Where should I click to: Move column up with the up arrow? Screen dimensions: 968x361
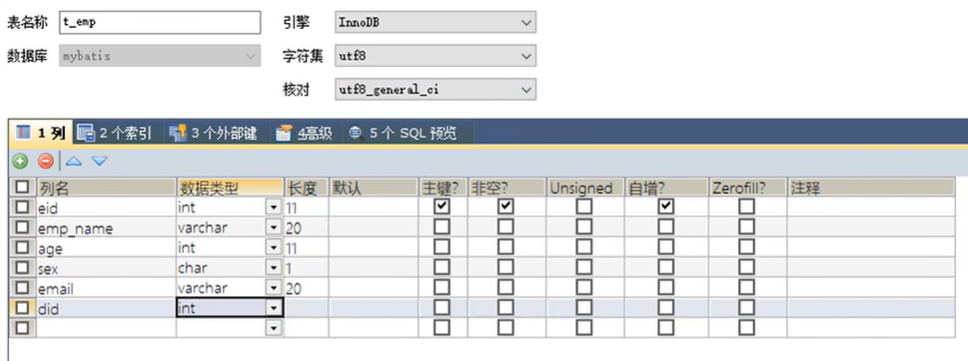coord(74,162)
